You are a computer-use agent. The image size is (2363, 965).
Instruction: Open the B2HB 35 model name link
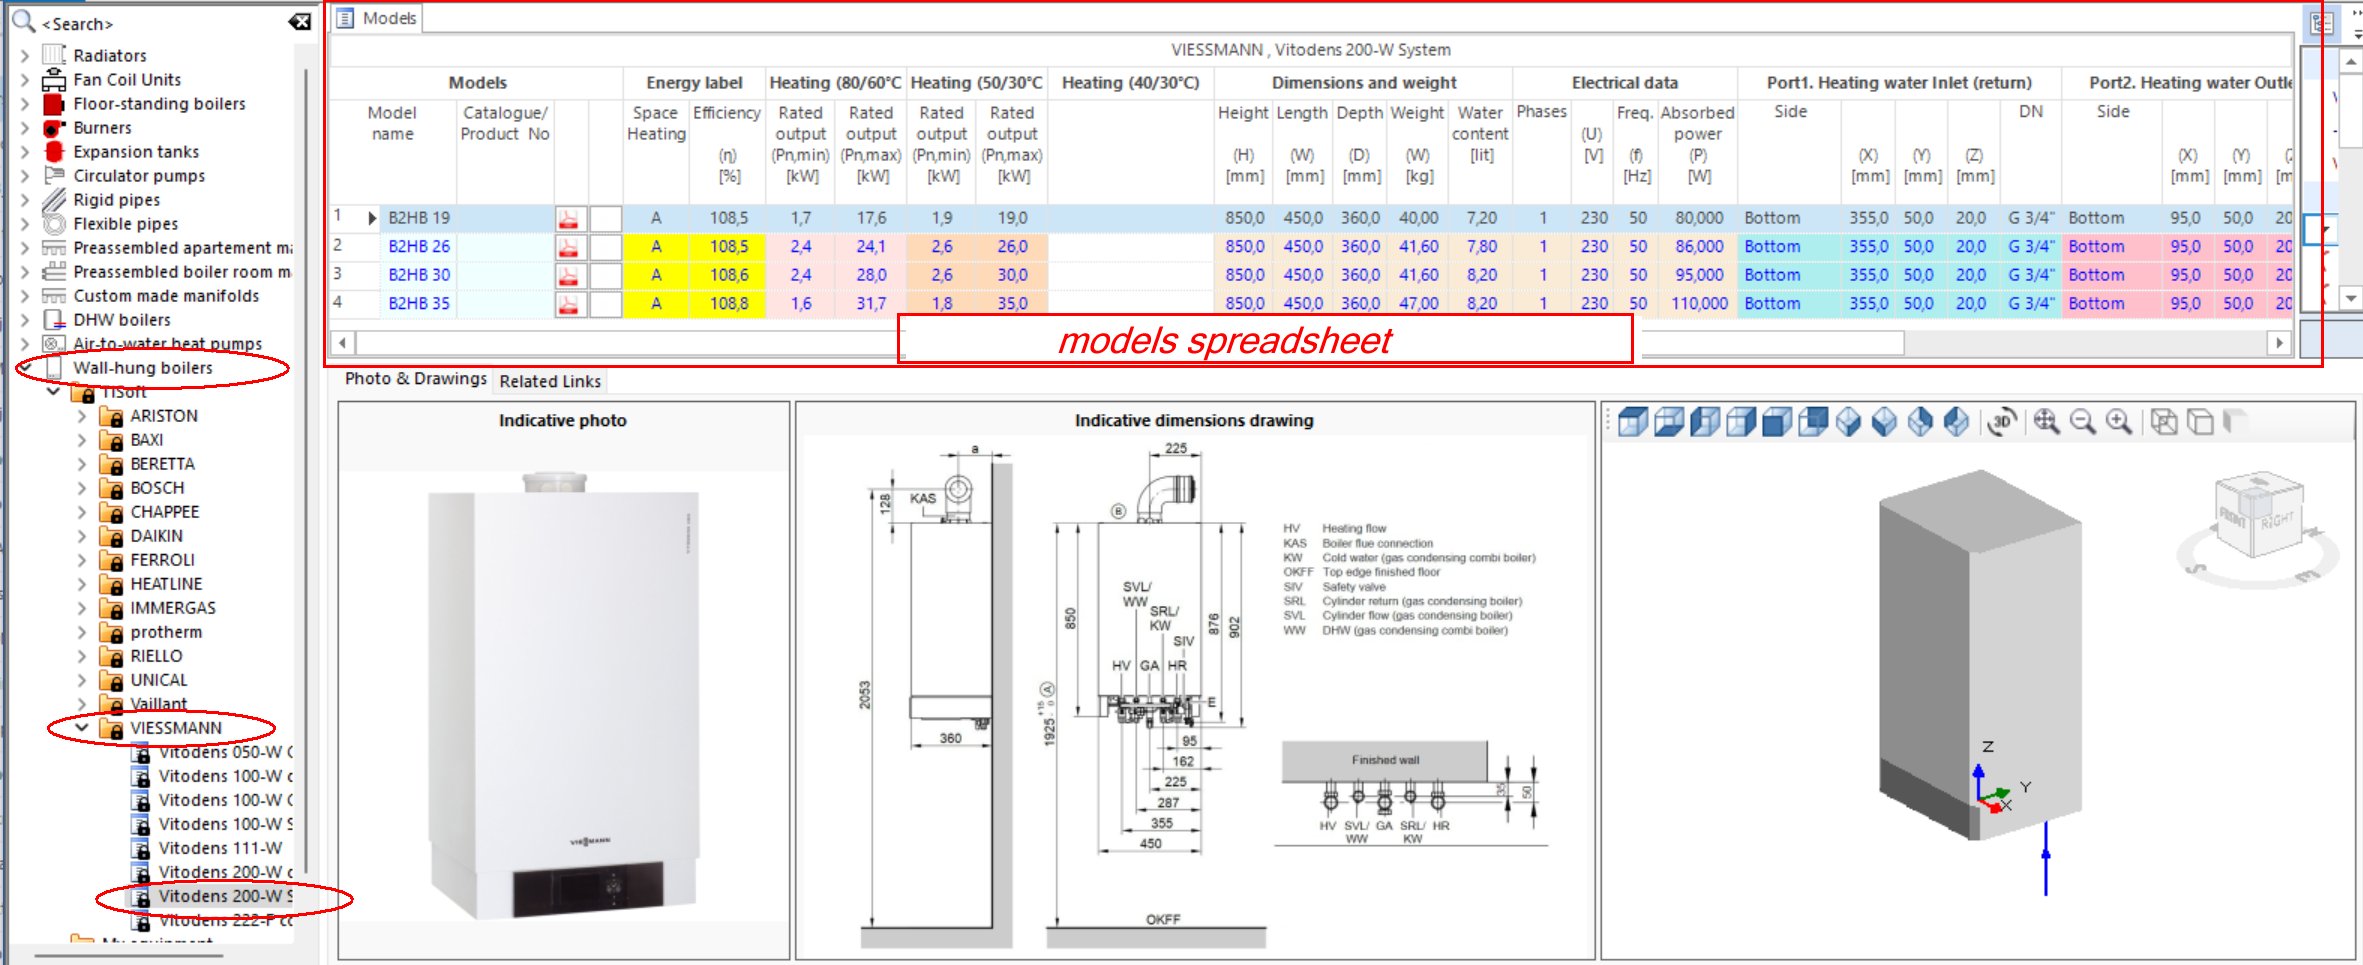point(419,303)
